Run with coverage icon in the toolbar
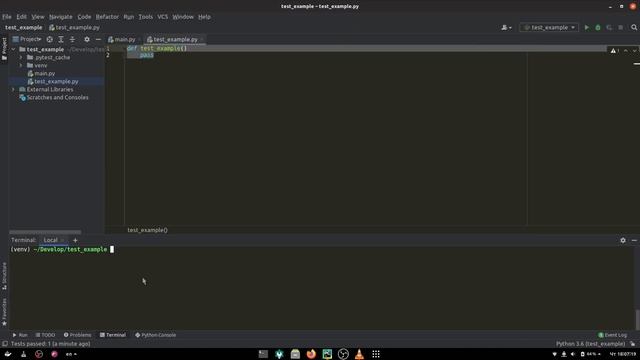Screen dimensions: 640x360 [x=609, y=27]
